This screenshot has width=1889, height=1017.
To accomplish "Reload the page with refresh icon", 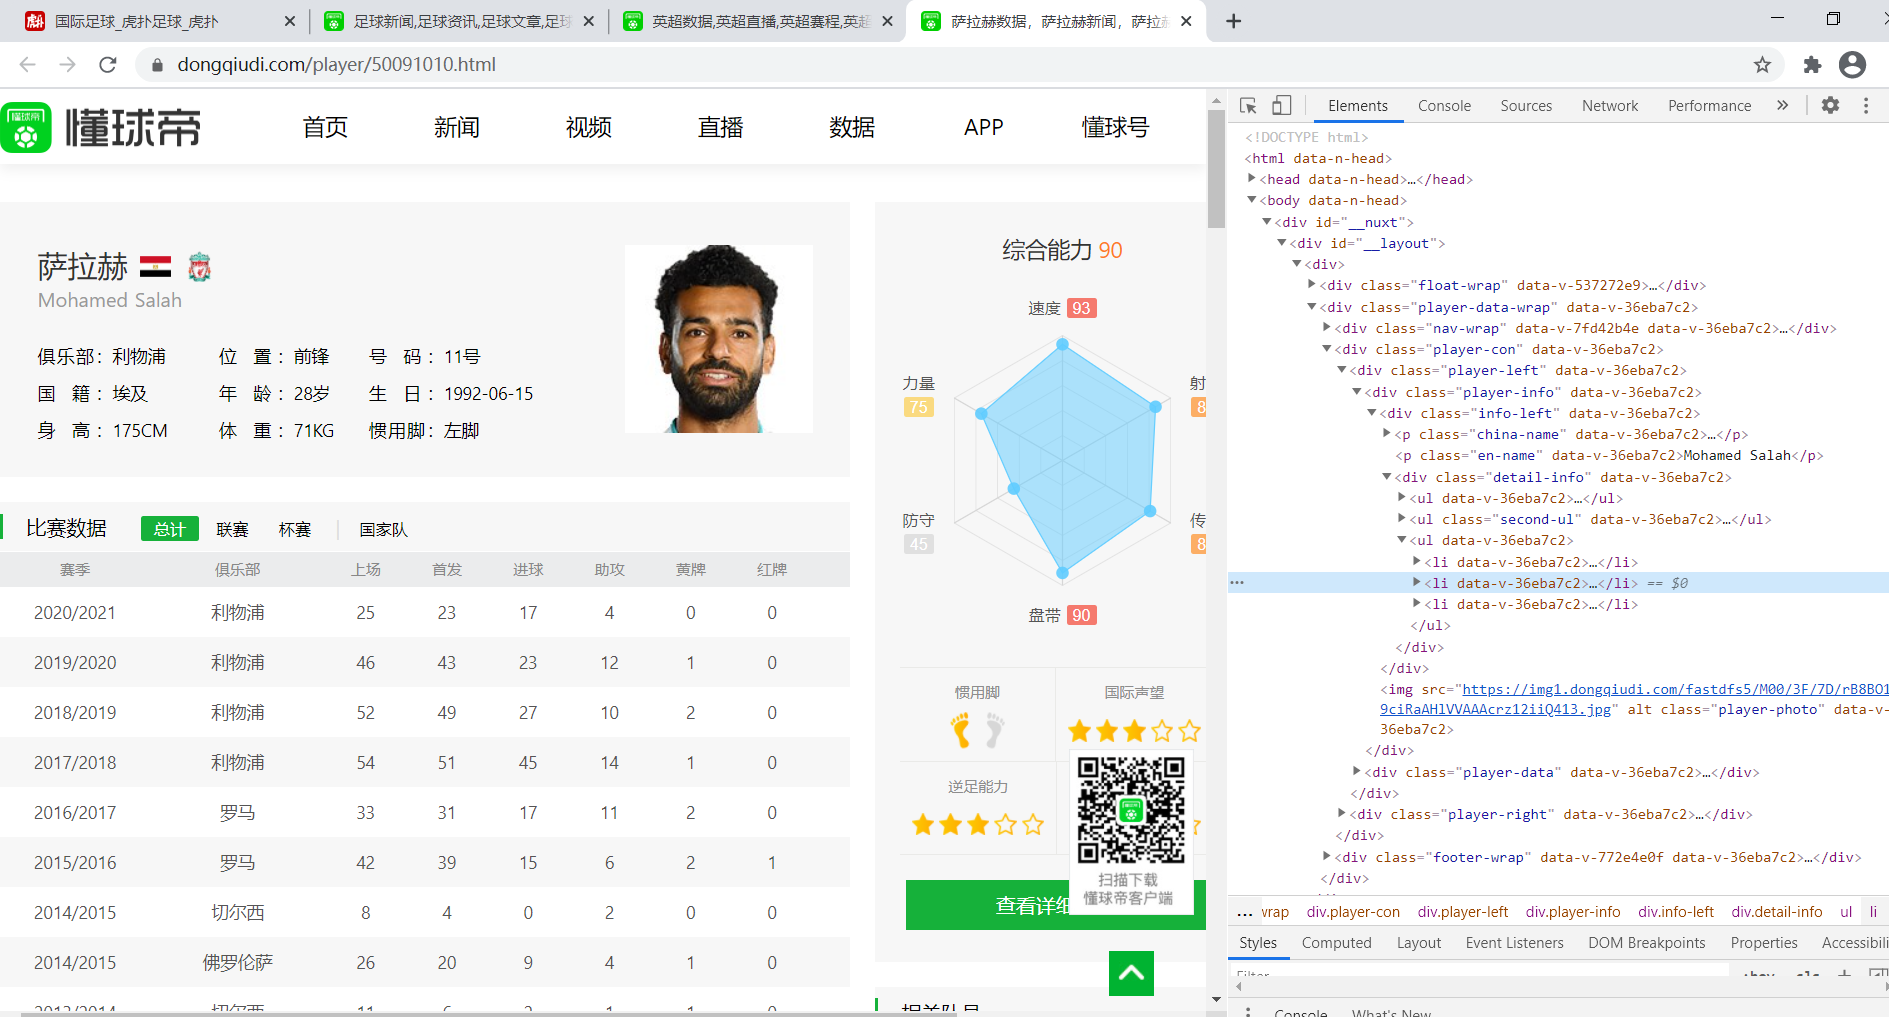I will [x=108, y=64].
